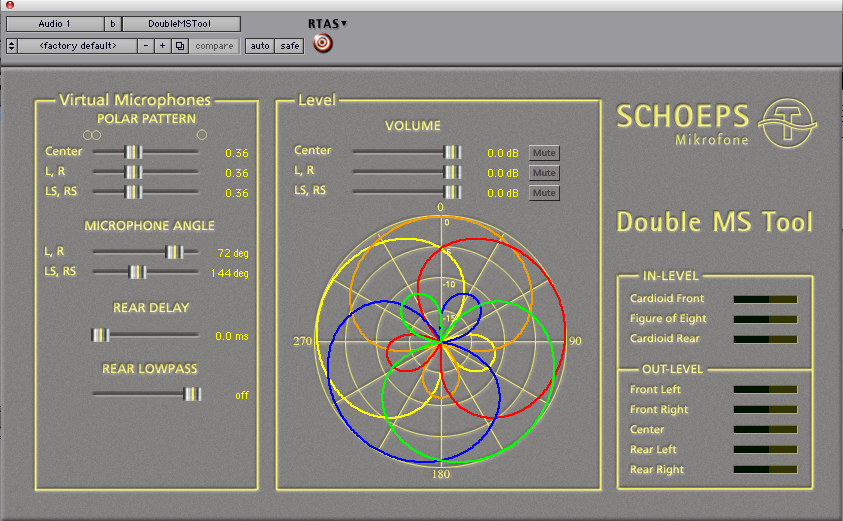Screen dimensions: 843x521
Task: Click the Center polar pattern slider handle
Action: [x=133, y=152]
